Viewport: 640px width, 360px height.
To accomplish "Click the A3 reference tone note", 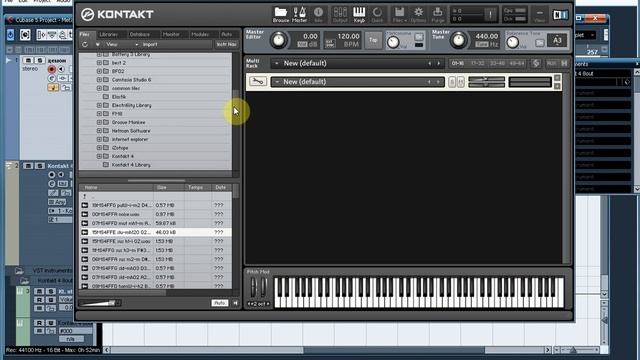I will [x=557, y=40].
